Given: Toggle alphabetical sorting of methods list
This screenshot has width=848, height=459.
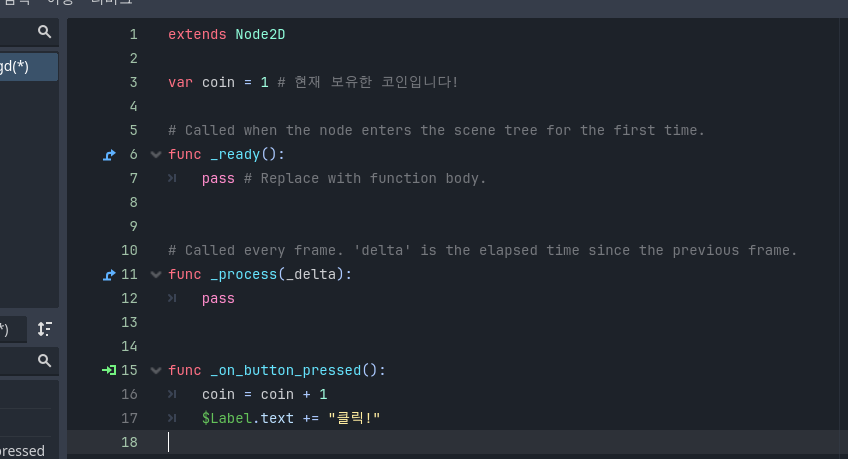Looking at the screenshot, I should [x=44, y=329].
